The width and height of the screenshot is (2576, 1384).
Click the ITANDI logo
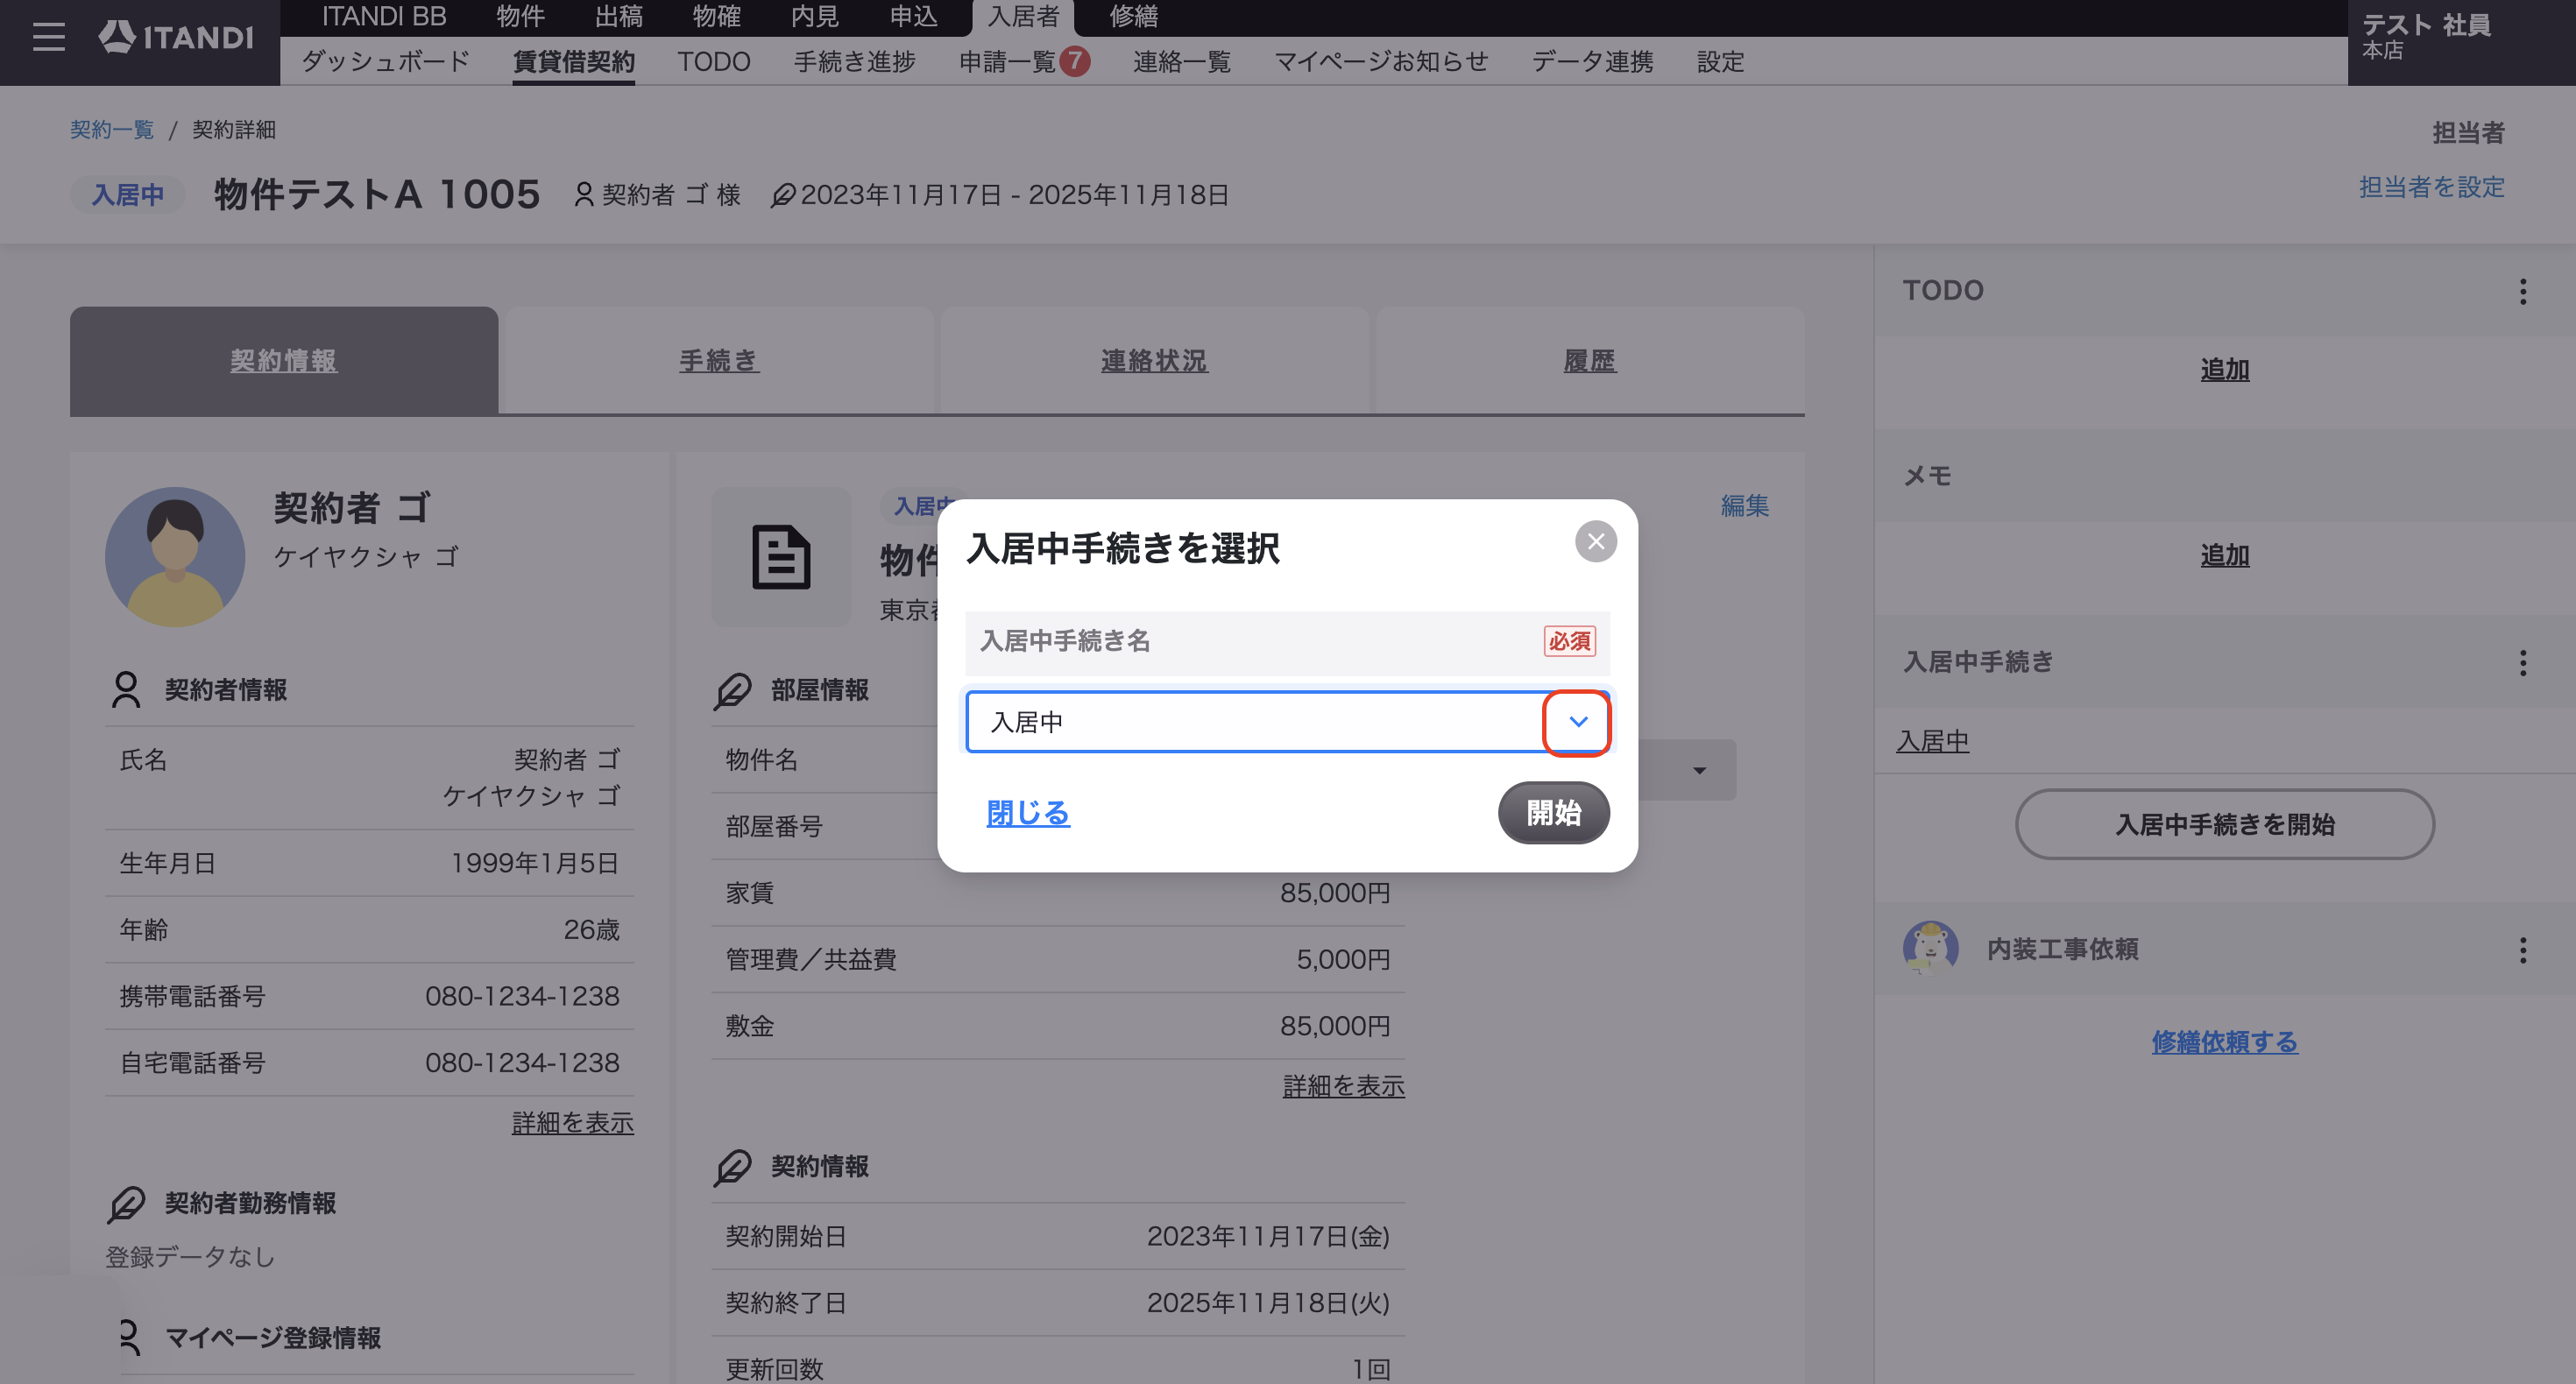(176, 37)
